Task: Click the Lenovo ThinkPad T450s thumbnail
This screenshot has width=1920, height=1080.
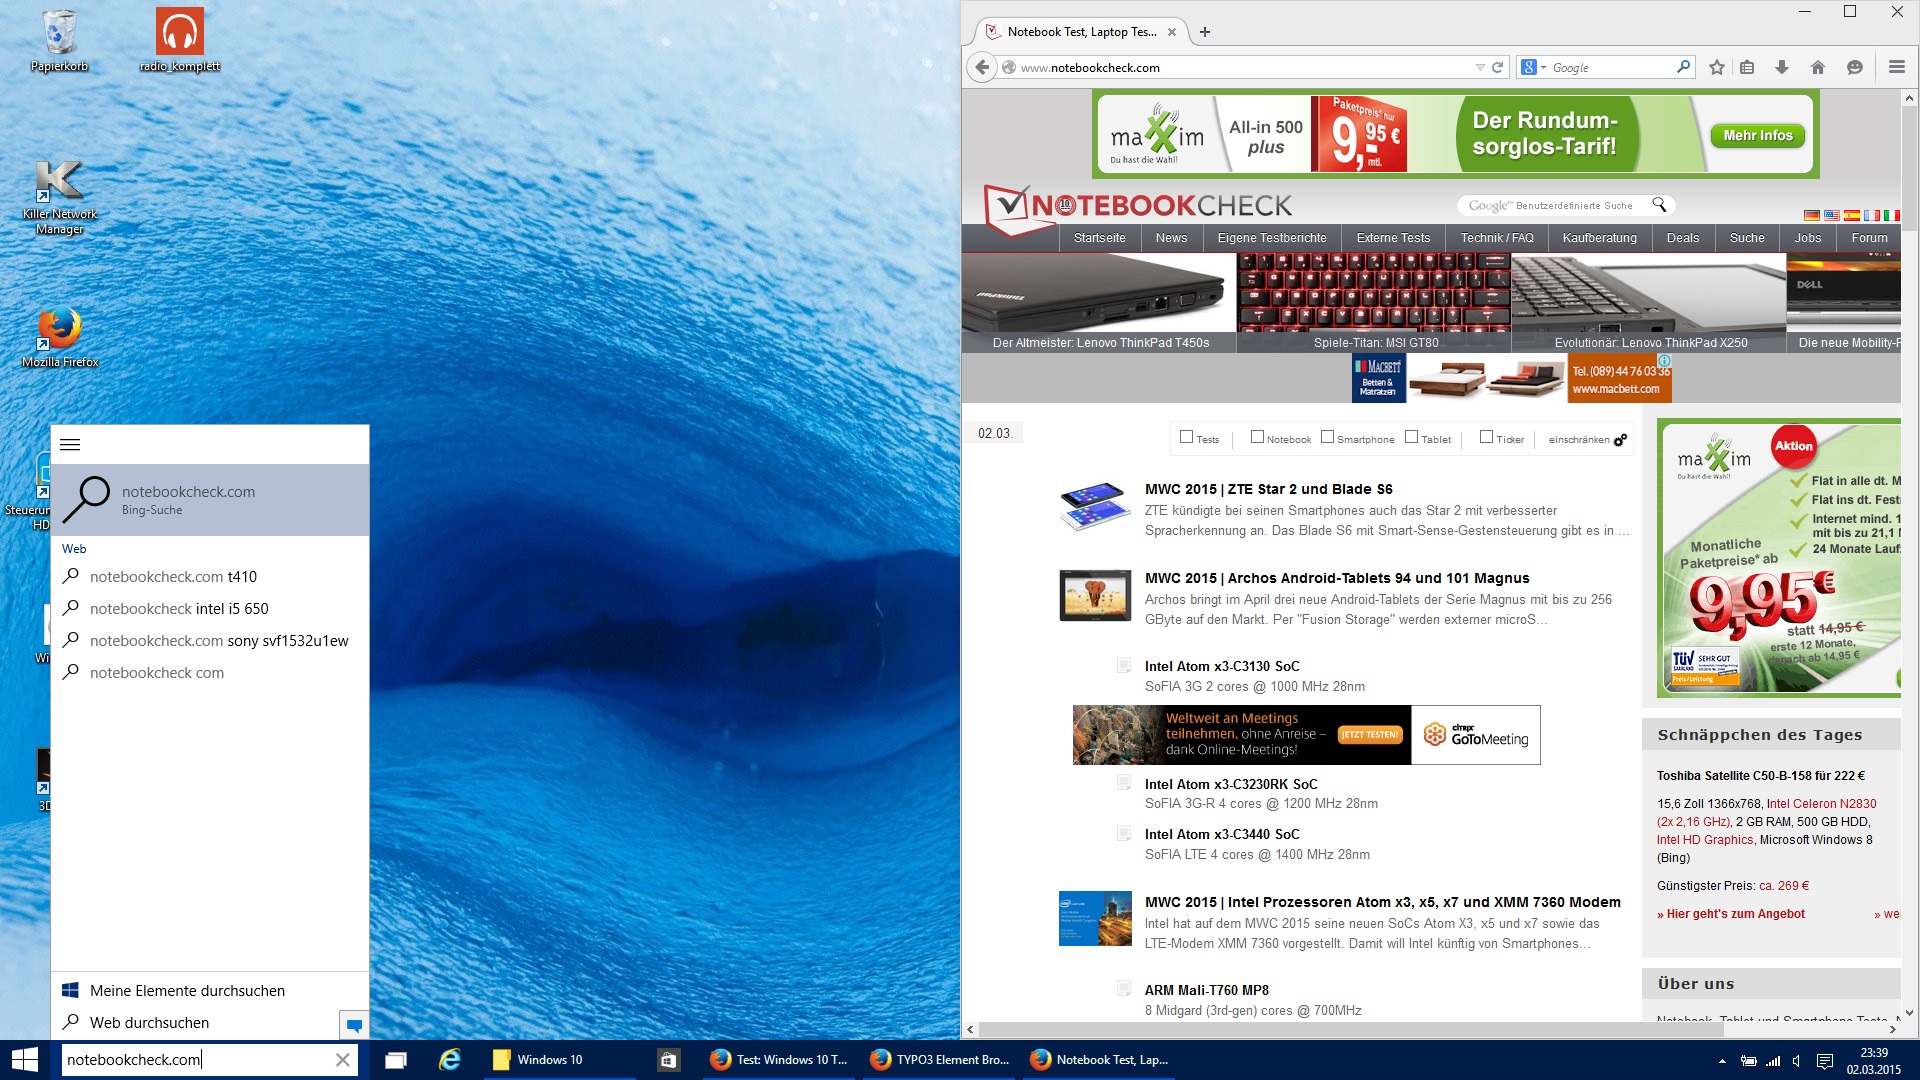Action: (1099, 302)
